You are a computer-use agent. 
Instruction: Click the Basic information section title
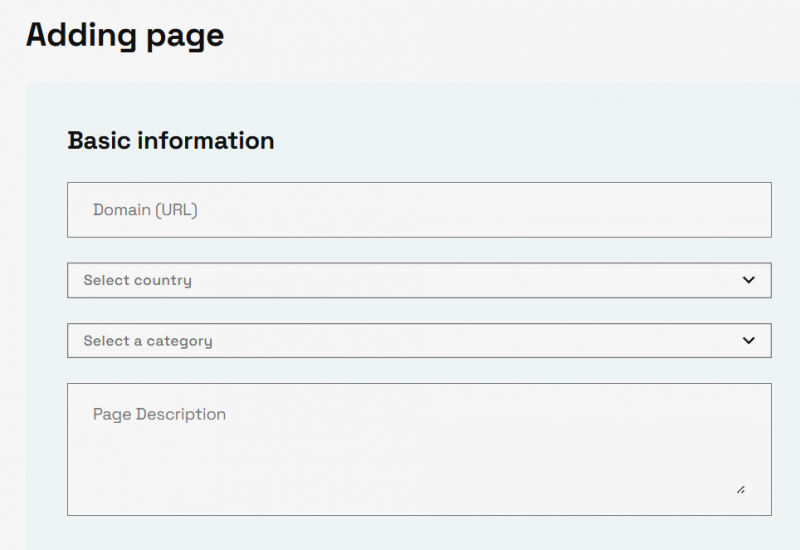point(171,141)
